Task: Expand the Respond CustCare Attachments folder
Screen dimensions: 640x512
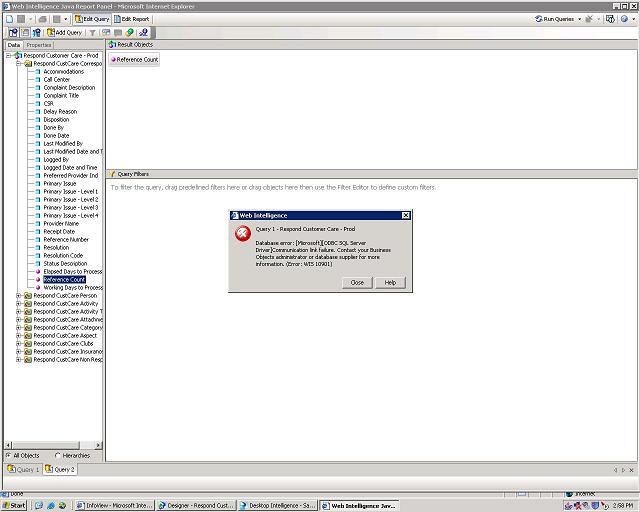Action: tap(18, 320)
